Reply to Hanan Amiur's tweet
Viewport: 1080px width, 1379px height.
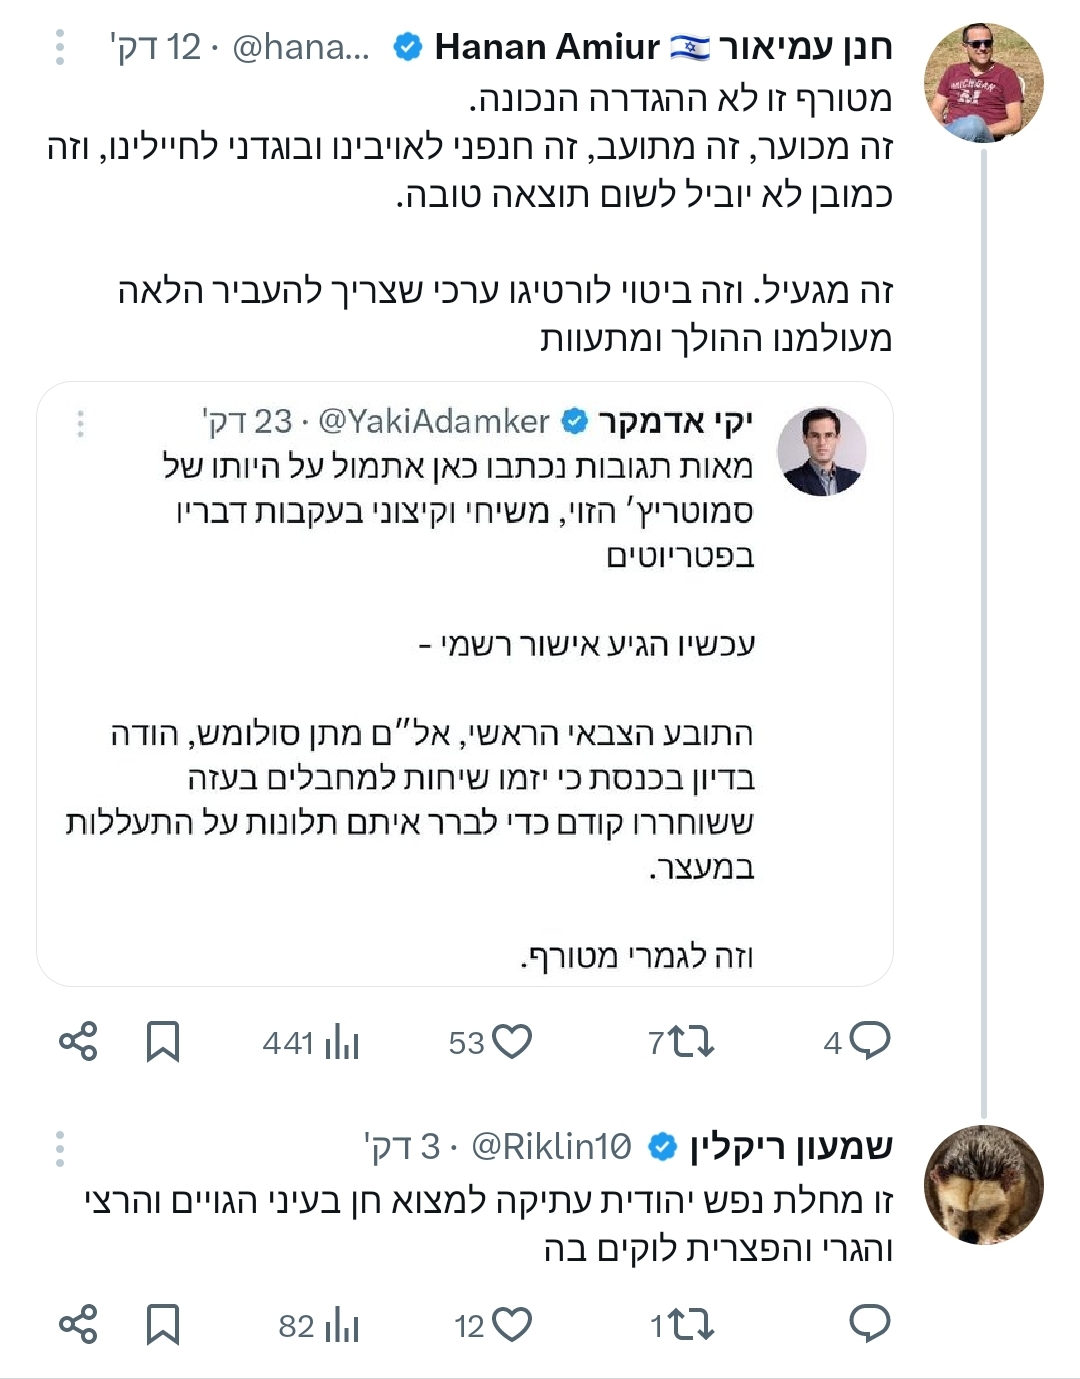point(868,1042)
